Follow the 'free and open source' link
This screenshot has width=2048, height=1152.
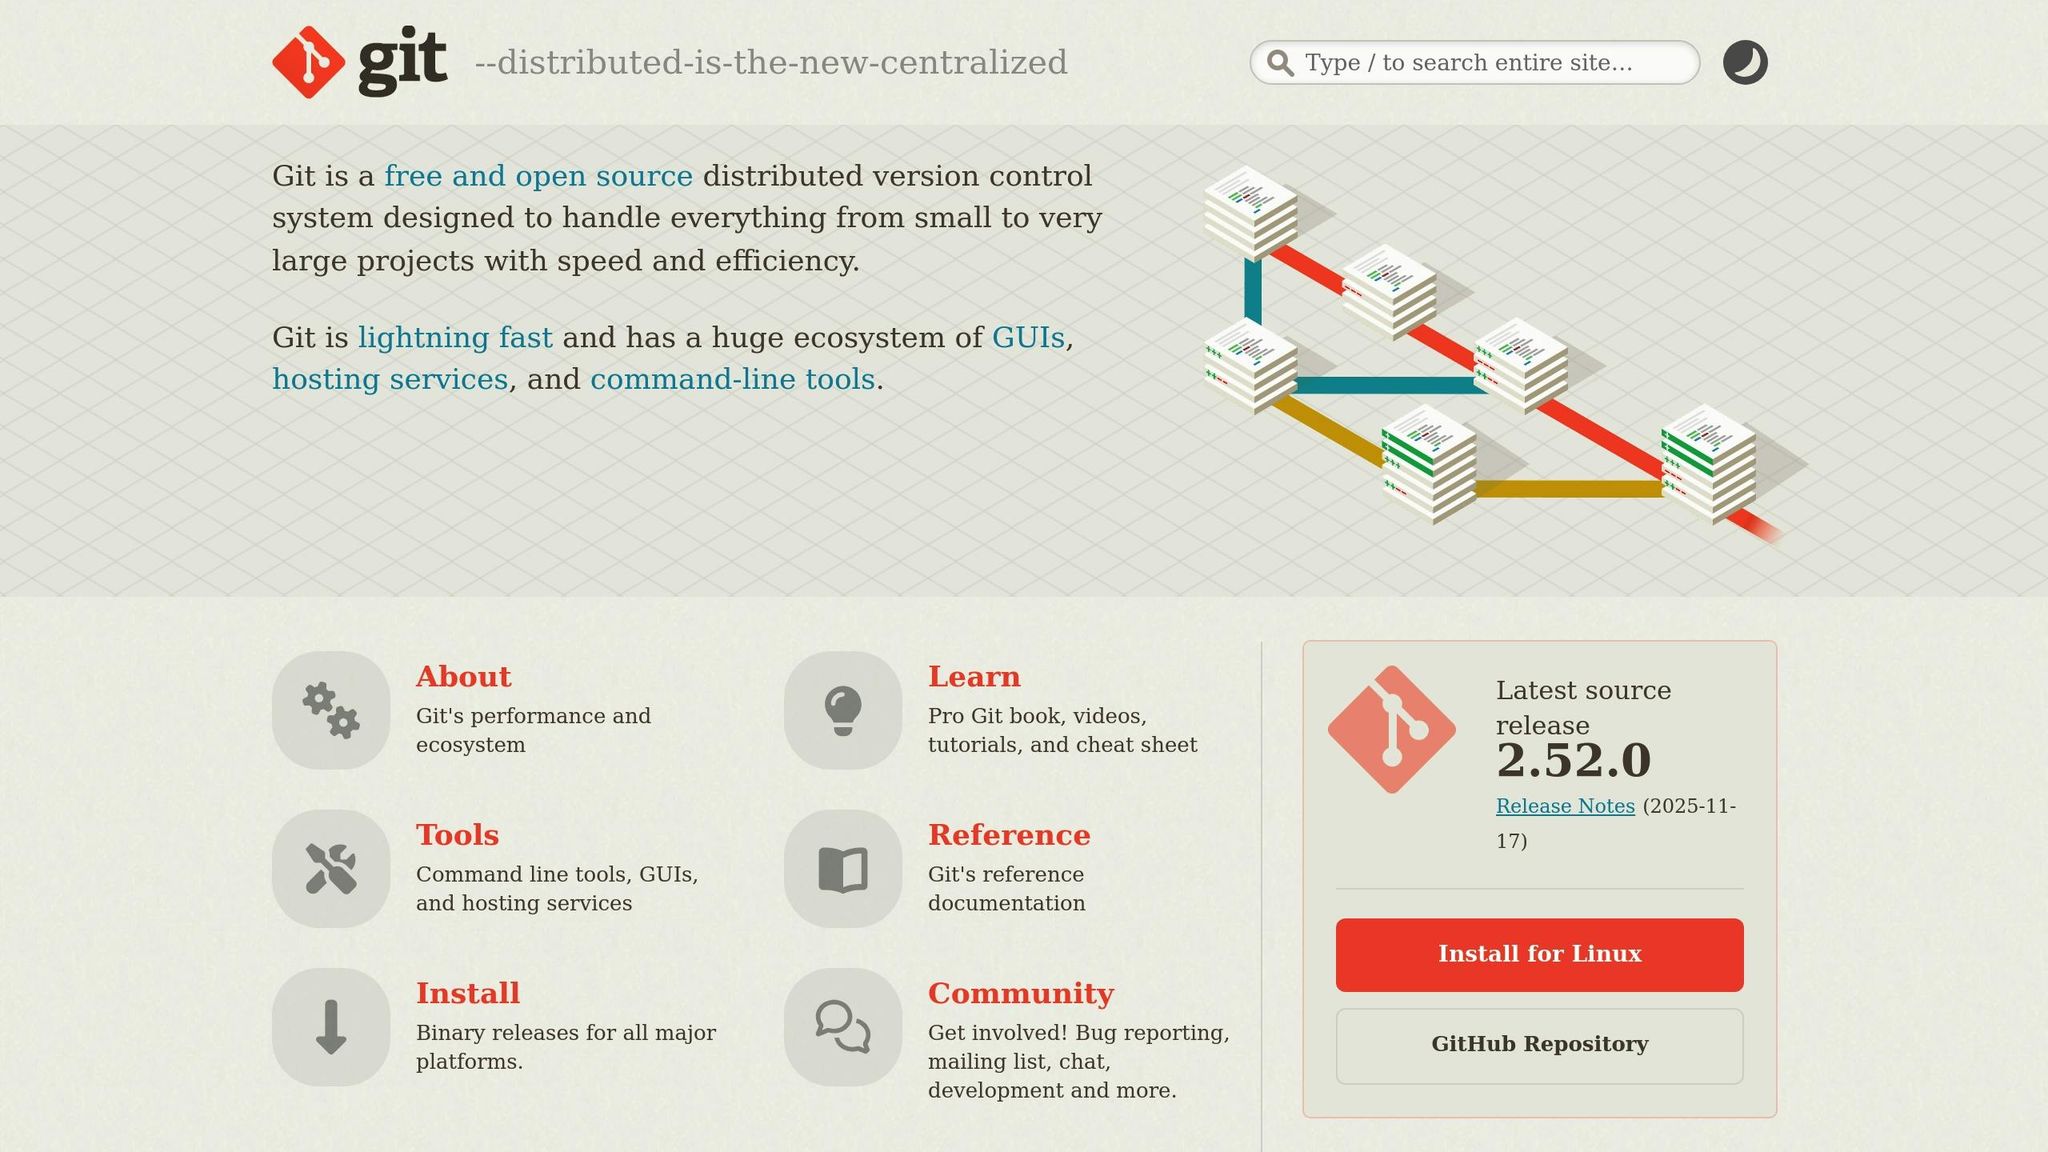[x=538, y=176]
